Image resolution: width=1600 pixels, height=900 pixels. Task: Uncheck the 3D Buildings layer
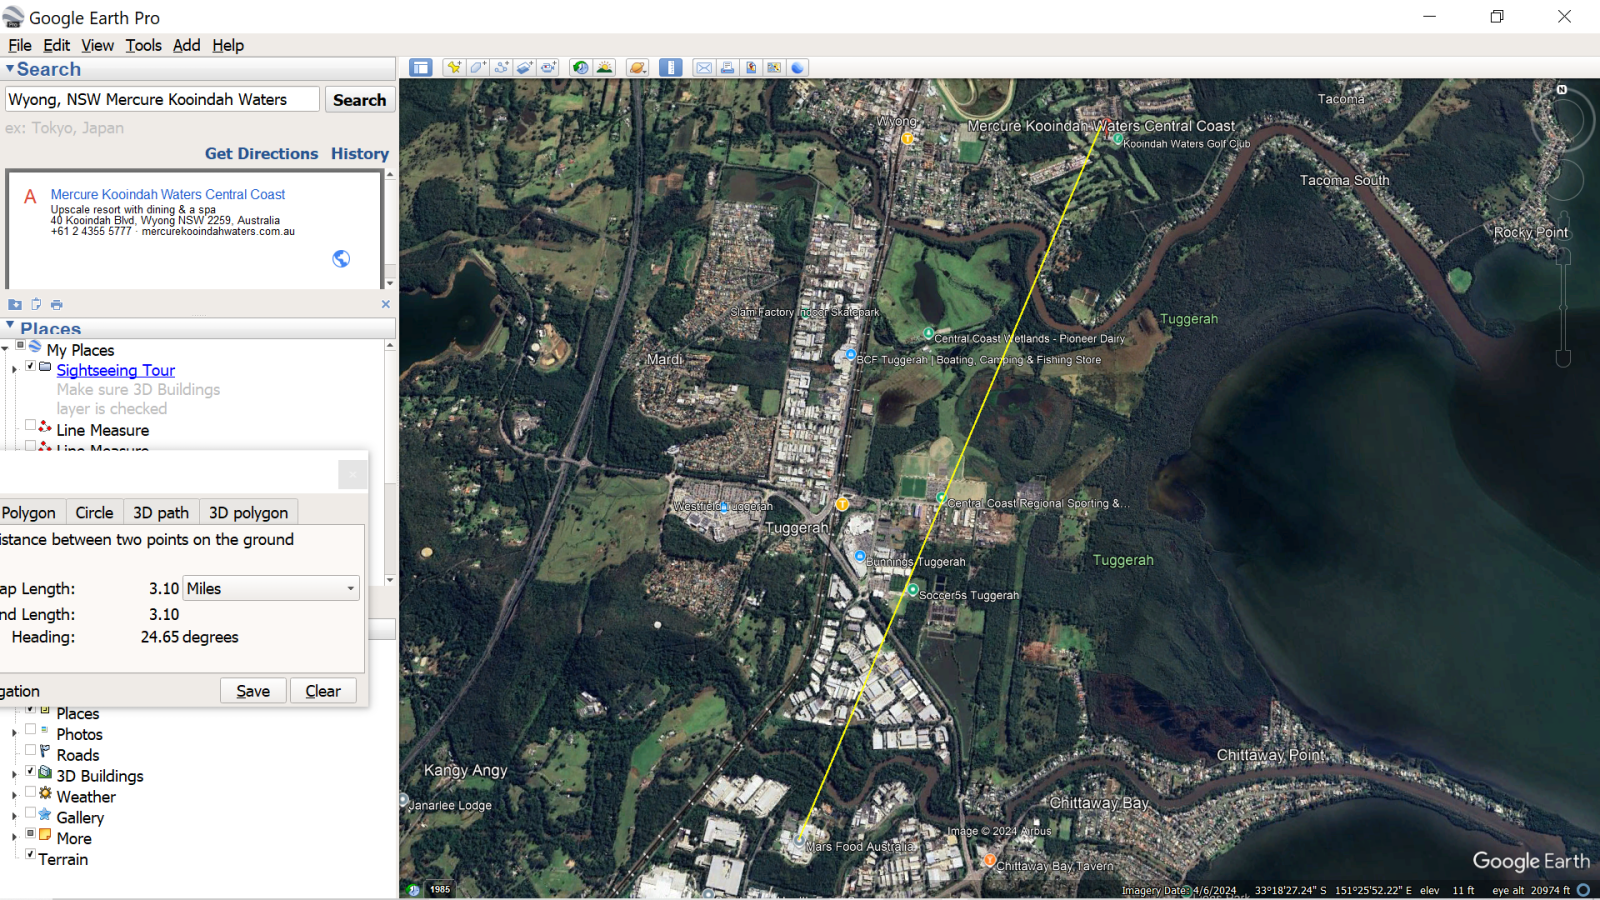pos(31,771)
